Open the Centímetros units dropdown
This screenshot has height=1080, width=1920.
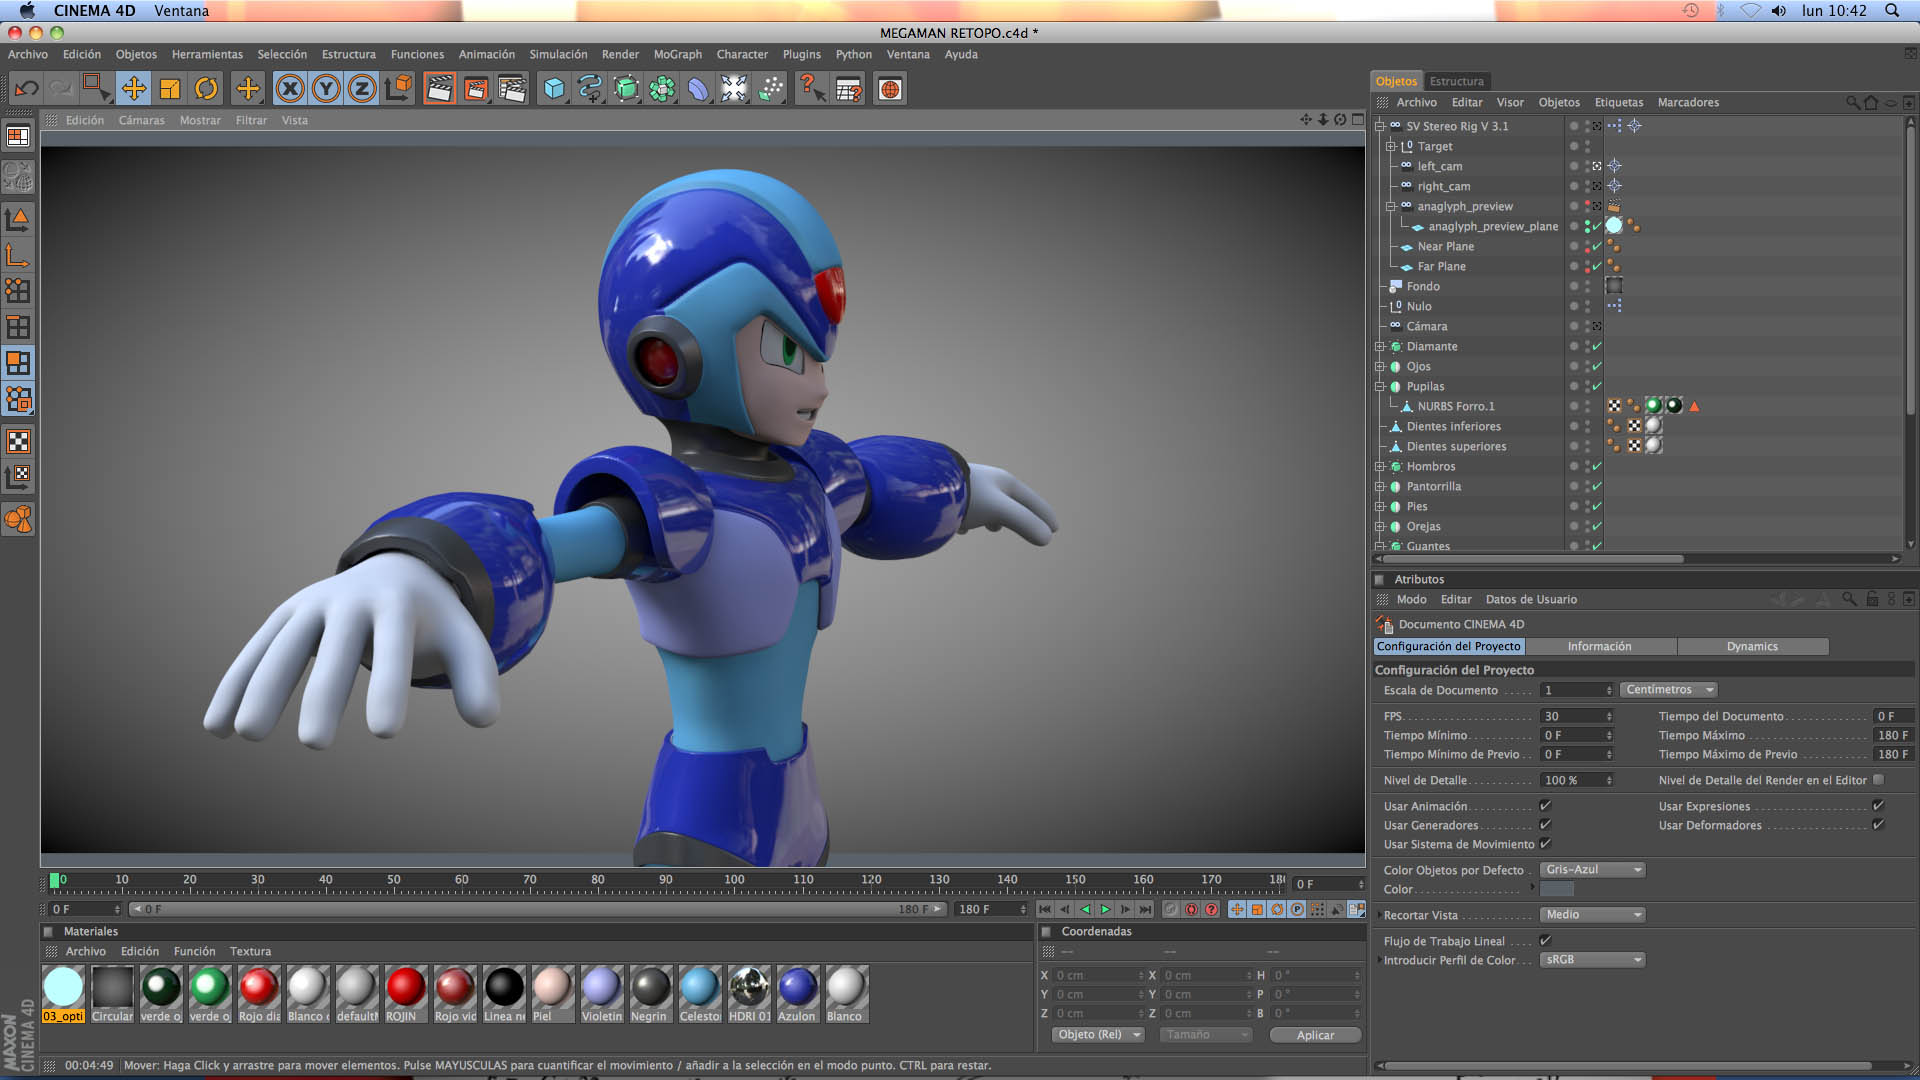1668,690
